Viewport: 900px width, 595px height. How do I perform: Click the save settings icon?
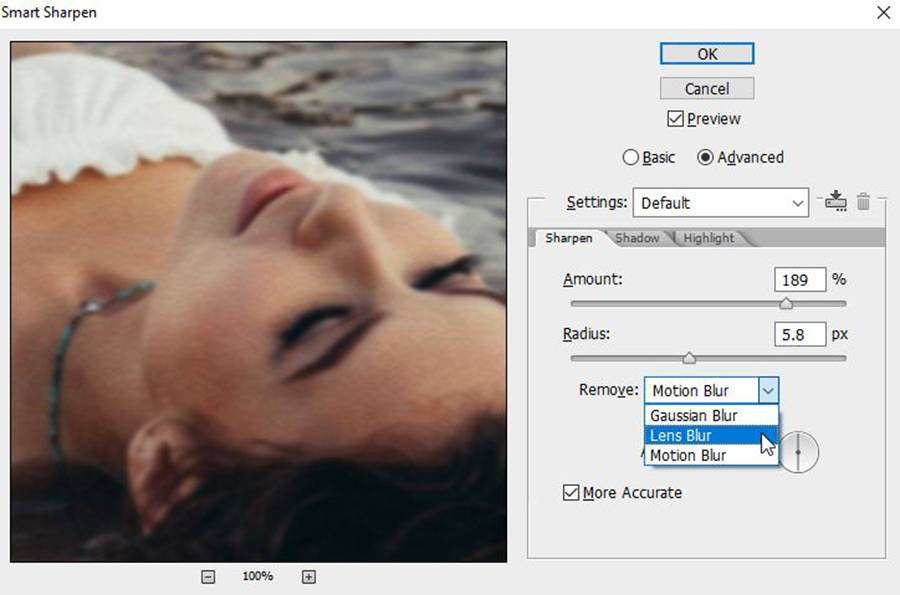pos(835,201)
